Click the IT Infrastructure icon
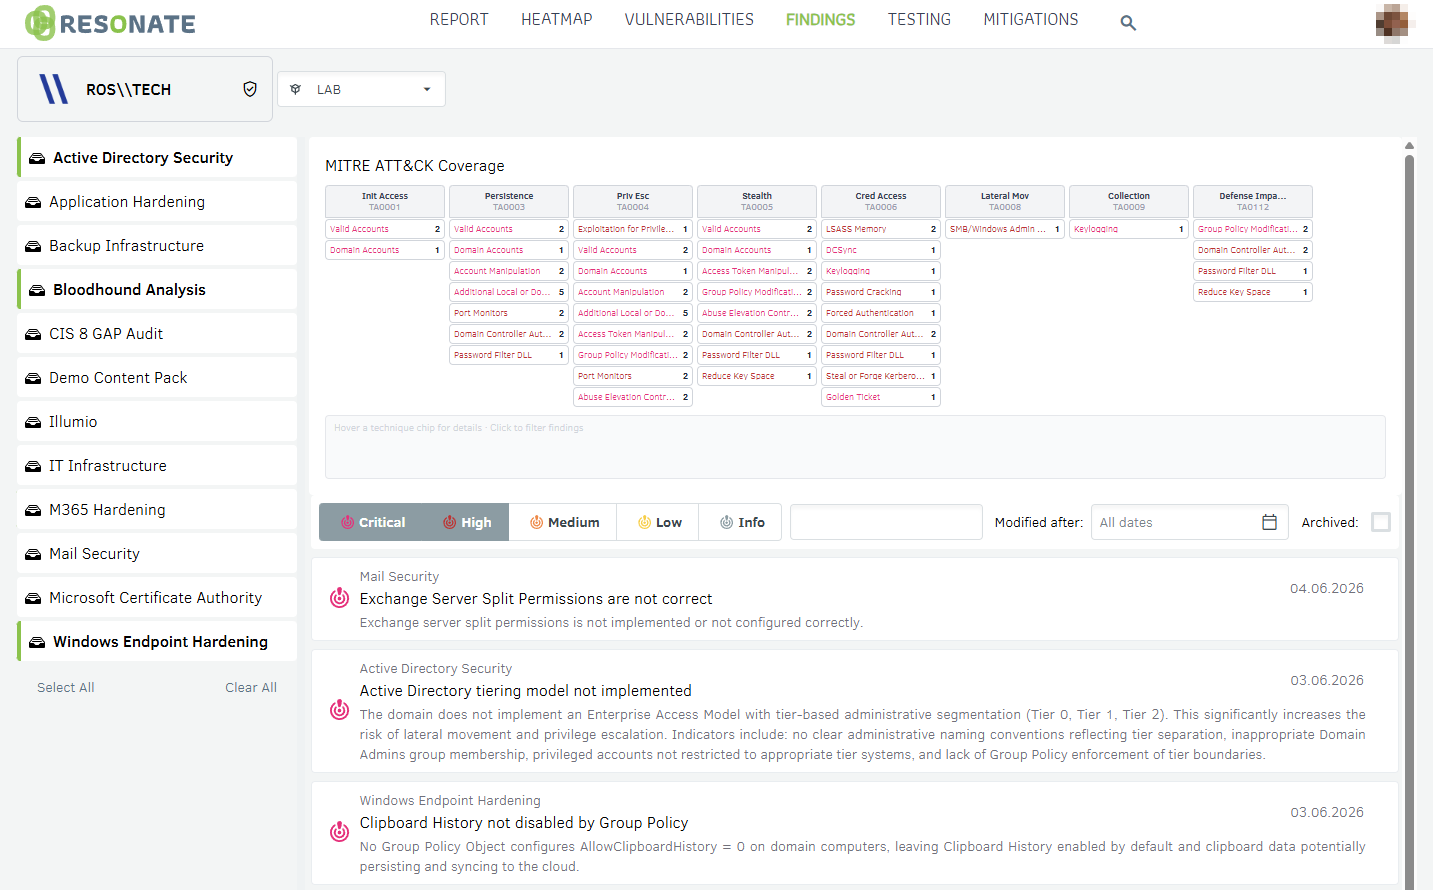Viewport: 1433px width, 890px height. (x=33, y=466)
